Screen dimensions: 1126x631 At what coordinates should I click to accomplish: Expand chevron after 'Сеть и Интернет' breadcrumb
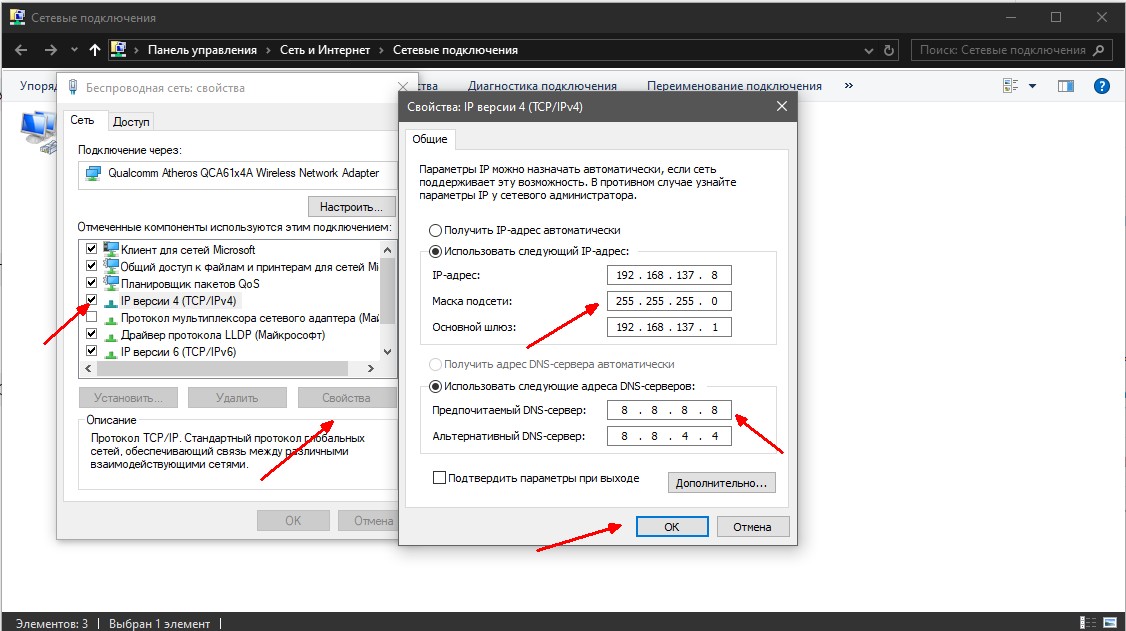coord(381,50)
